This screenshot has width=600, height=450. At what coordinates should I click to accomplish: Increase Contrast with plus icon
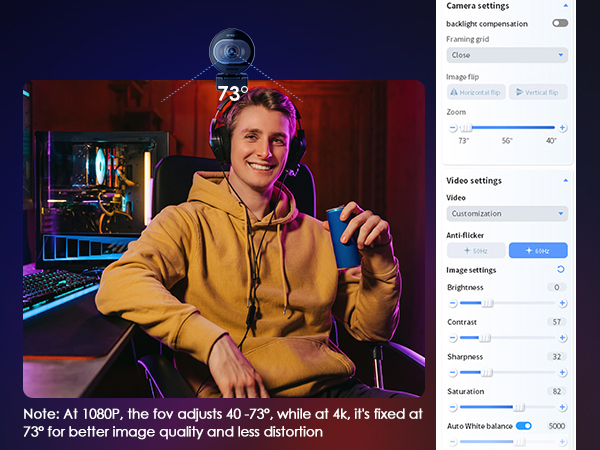(x=562, y=338)
